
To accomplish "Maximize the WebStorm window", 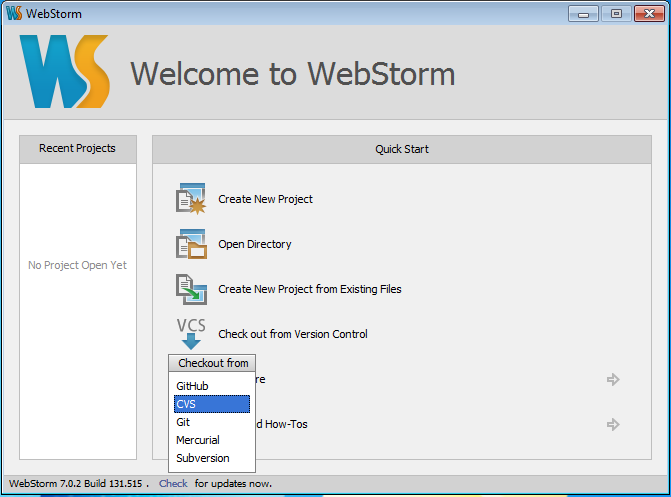I will [x=616, y=14].
